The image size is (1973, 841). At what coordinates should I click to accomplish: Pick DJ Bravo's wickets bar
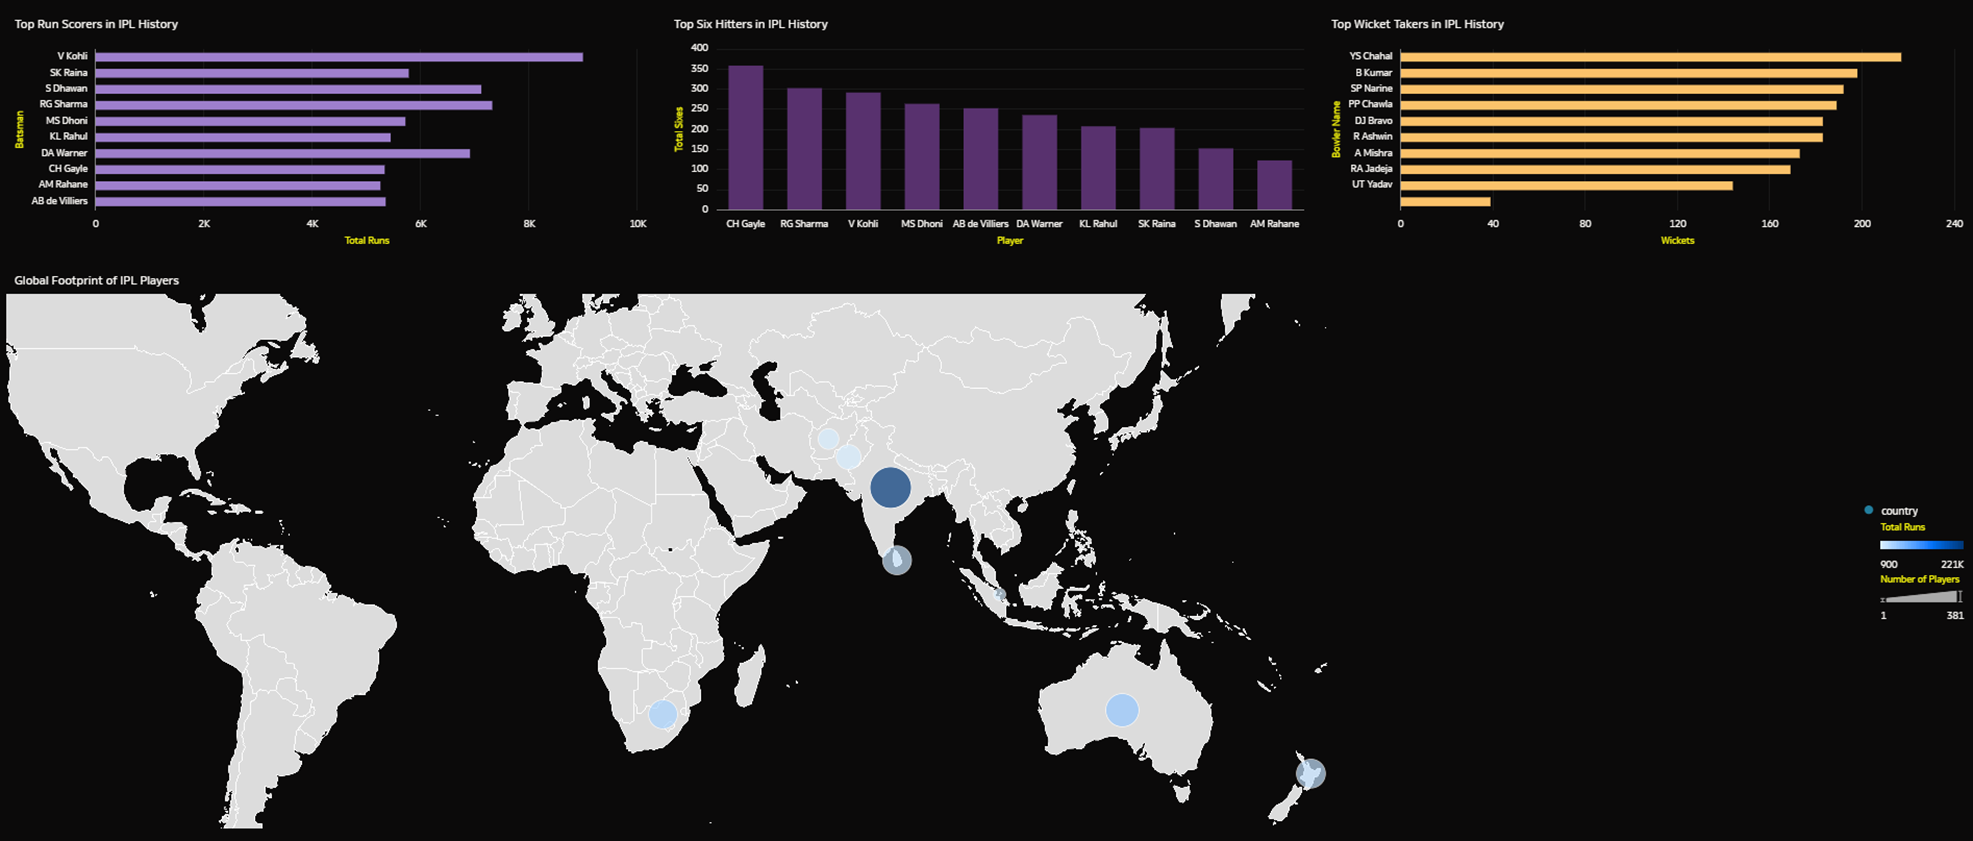pyautogui.click(x=1612, y=121)
